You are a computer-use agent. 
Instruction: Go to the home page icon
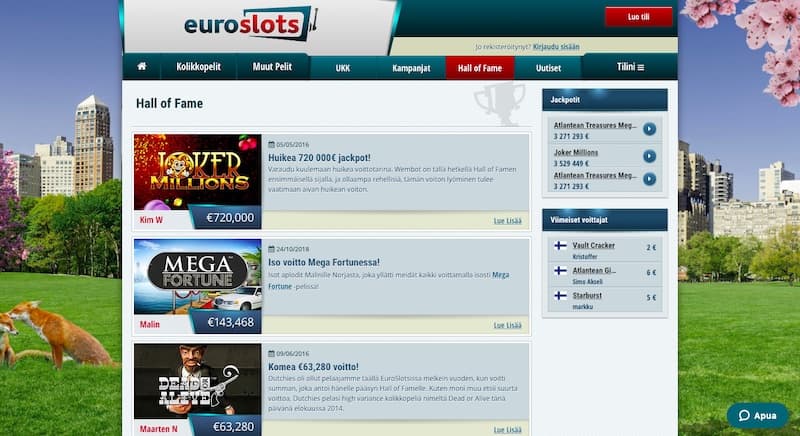click(142, 66)
